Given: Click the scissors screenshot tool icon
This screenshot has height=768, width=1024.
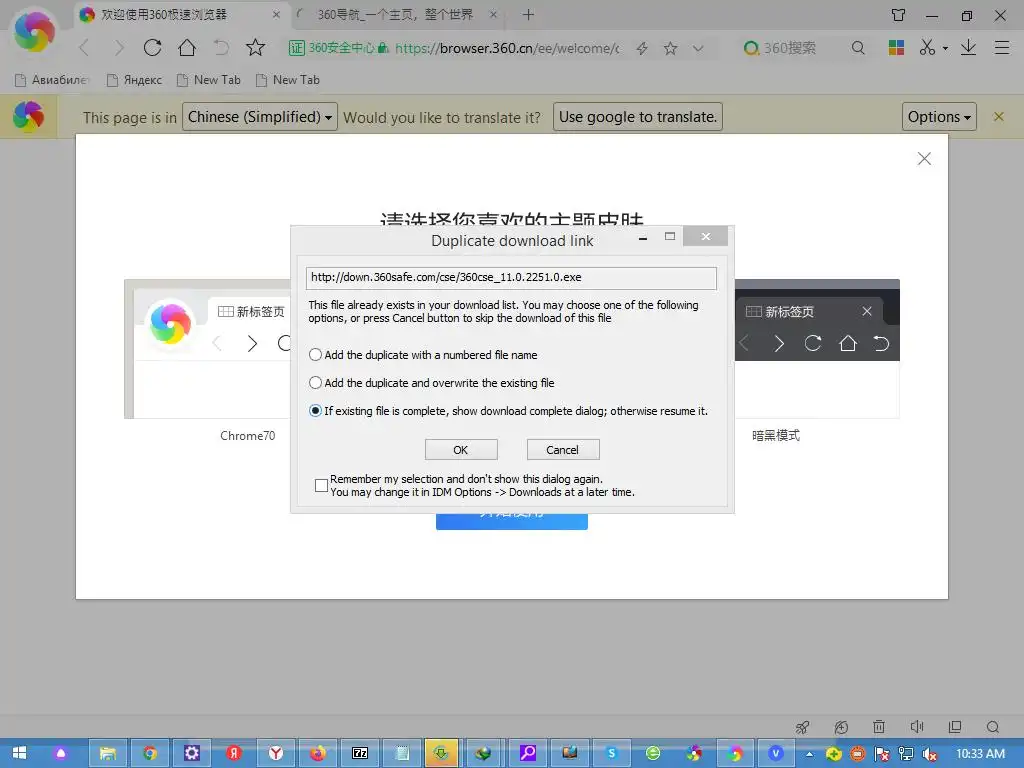Looking at the screenshot, I should tap(927, 48).
